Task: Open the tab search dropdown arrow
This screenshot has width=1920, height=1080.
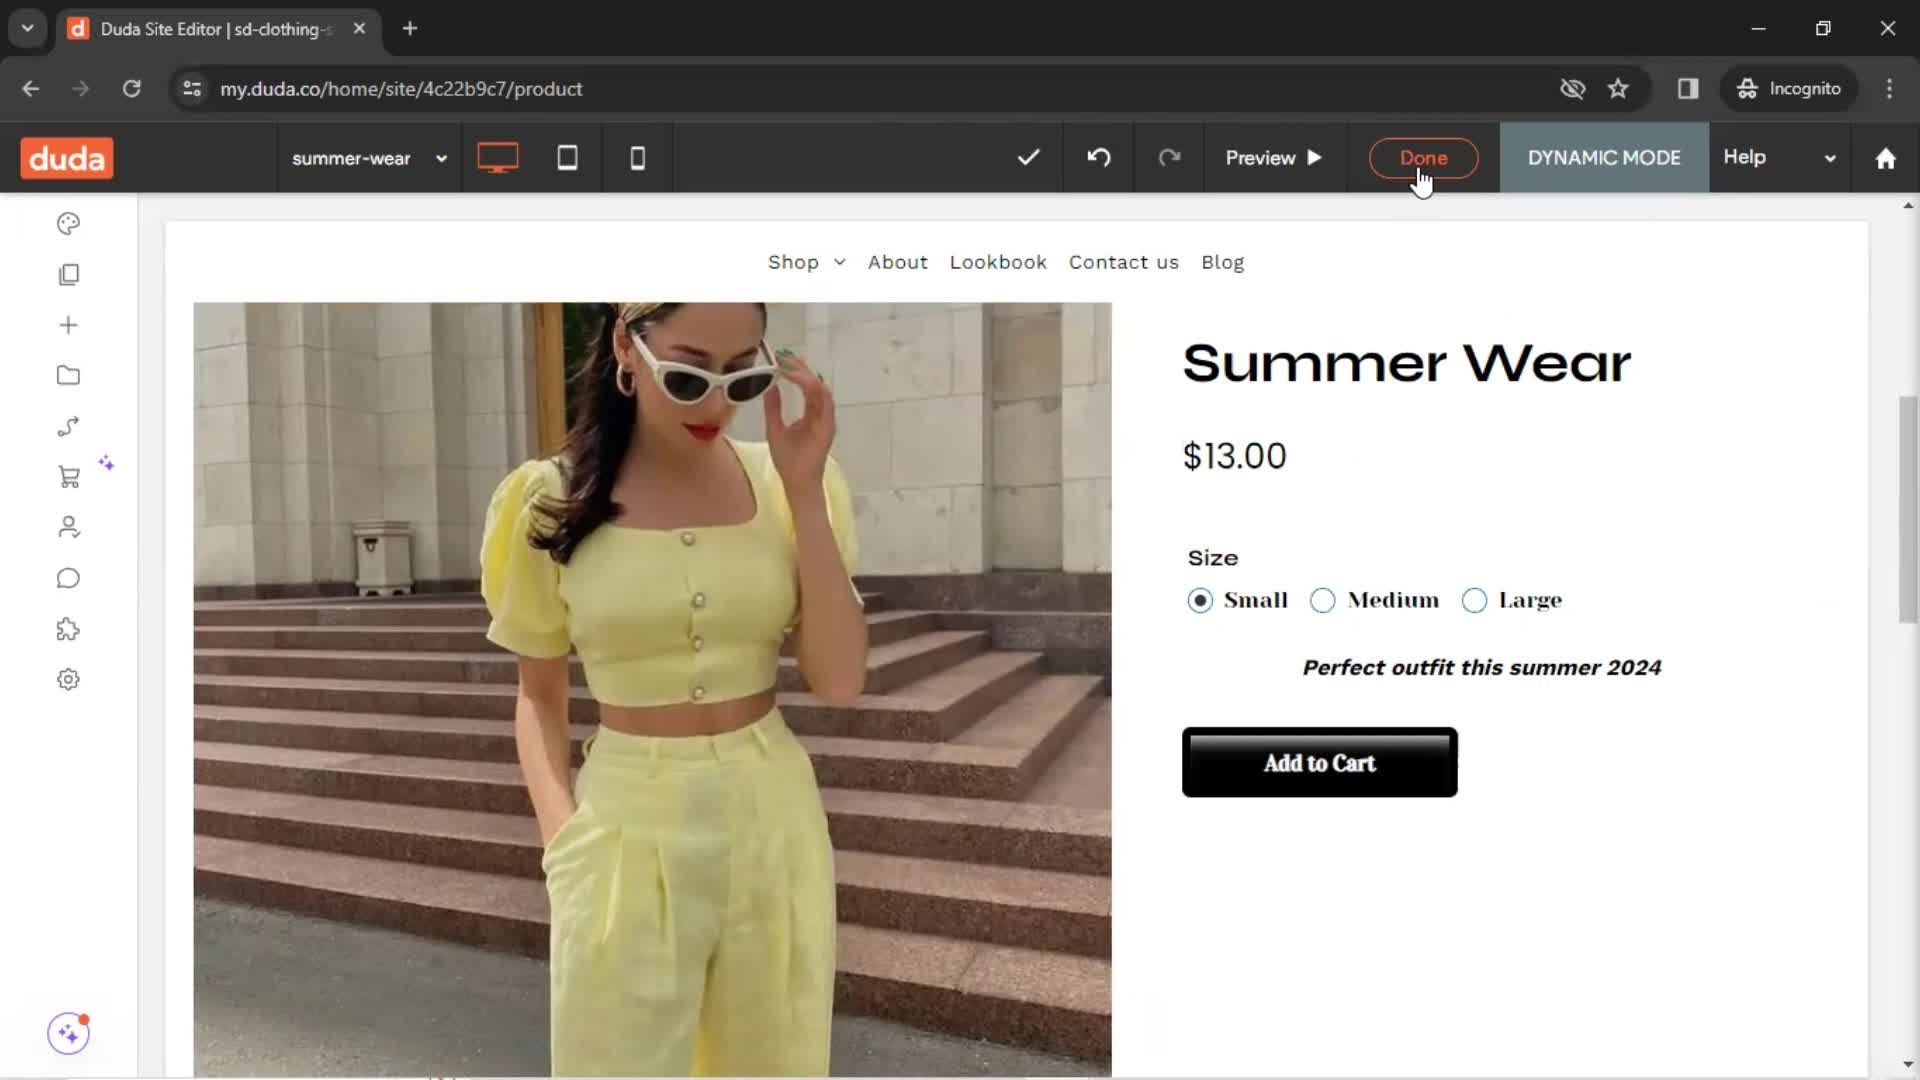Action: click(28, 28)
